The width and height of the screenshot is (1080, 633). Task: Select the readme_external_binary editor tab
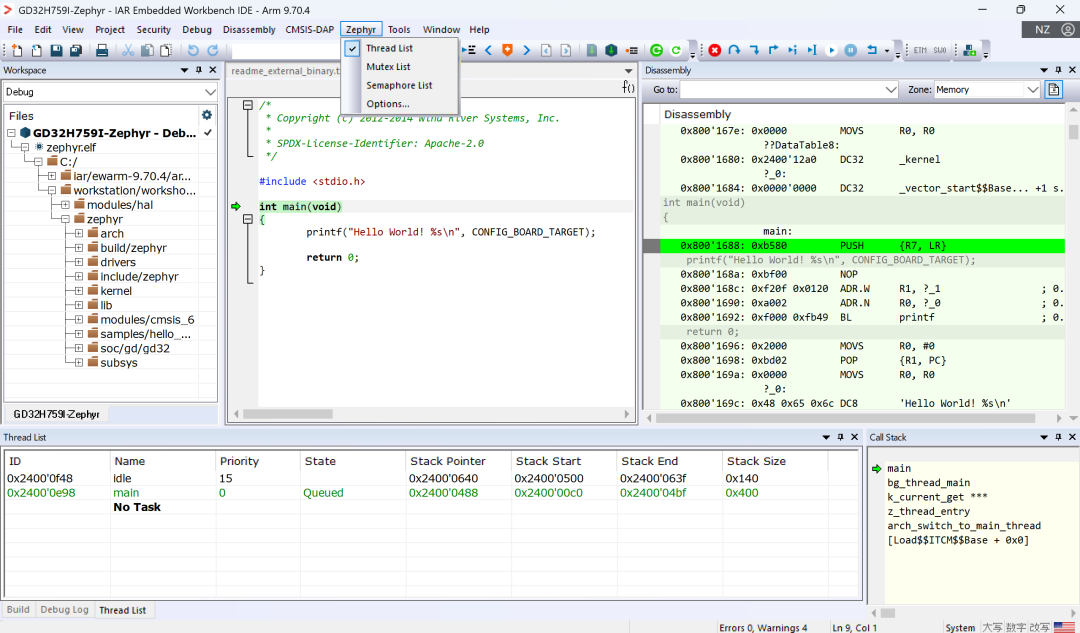tap(285, 71)
